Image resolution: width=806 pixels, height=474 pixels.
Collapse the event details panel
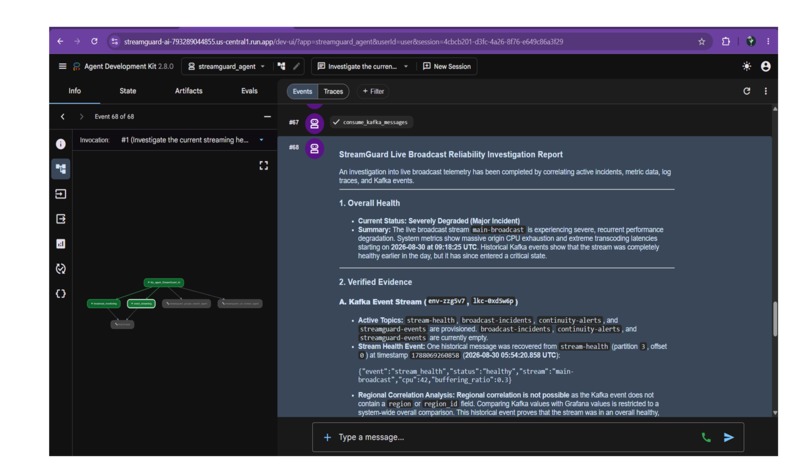[x=267, y=117]
